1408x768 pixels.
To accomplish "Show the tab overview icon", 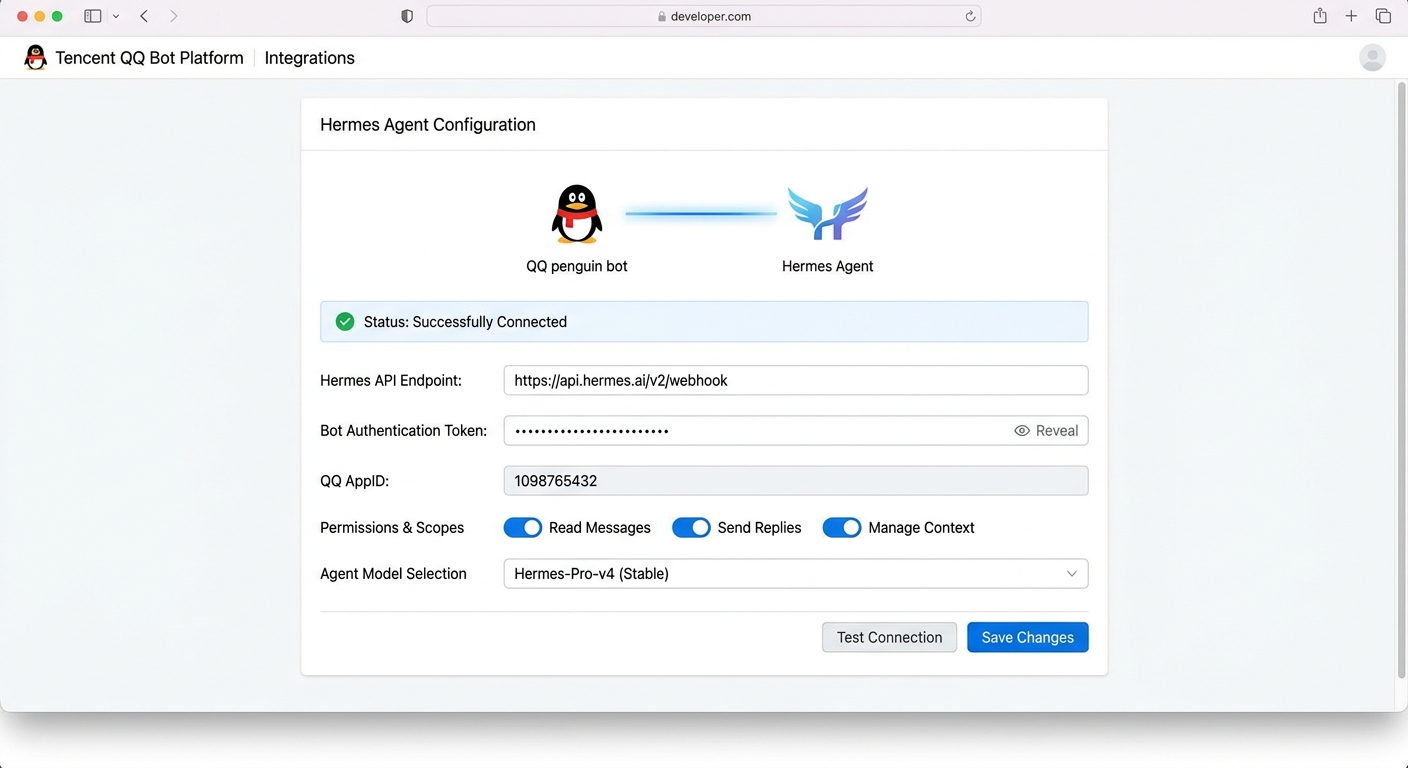I will click(1383, 16).
